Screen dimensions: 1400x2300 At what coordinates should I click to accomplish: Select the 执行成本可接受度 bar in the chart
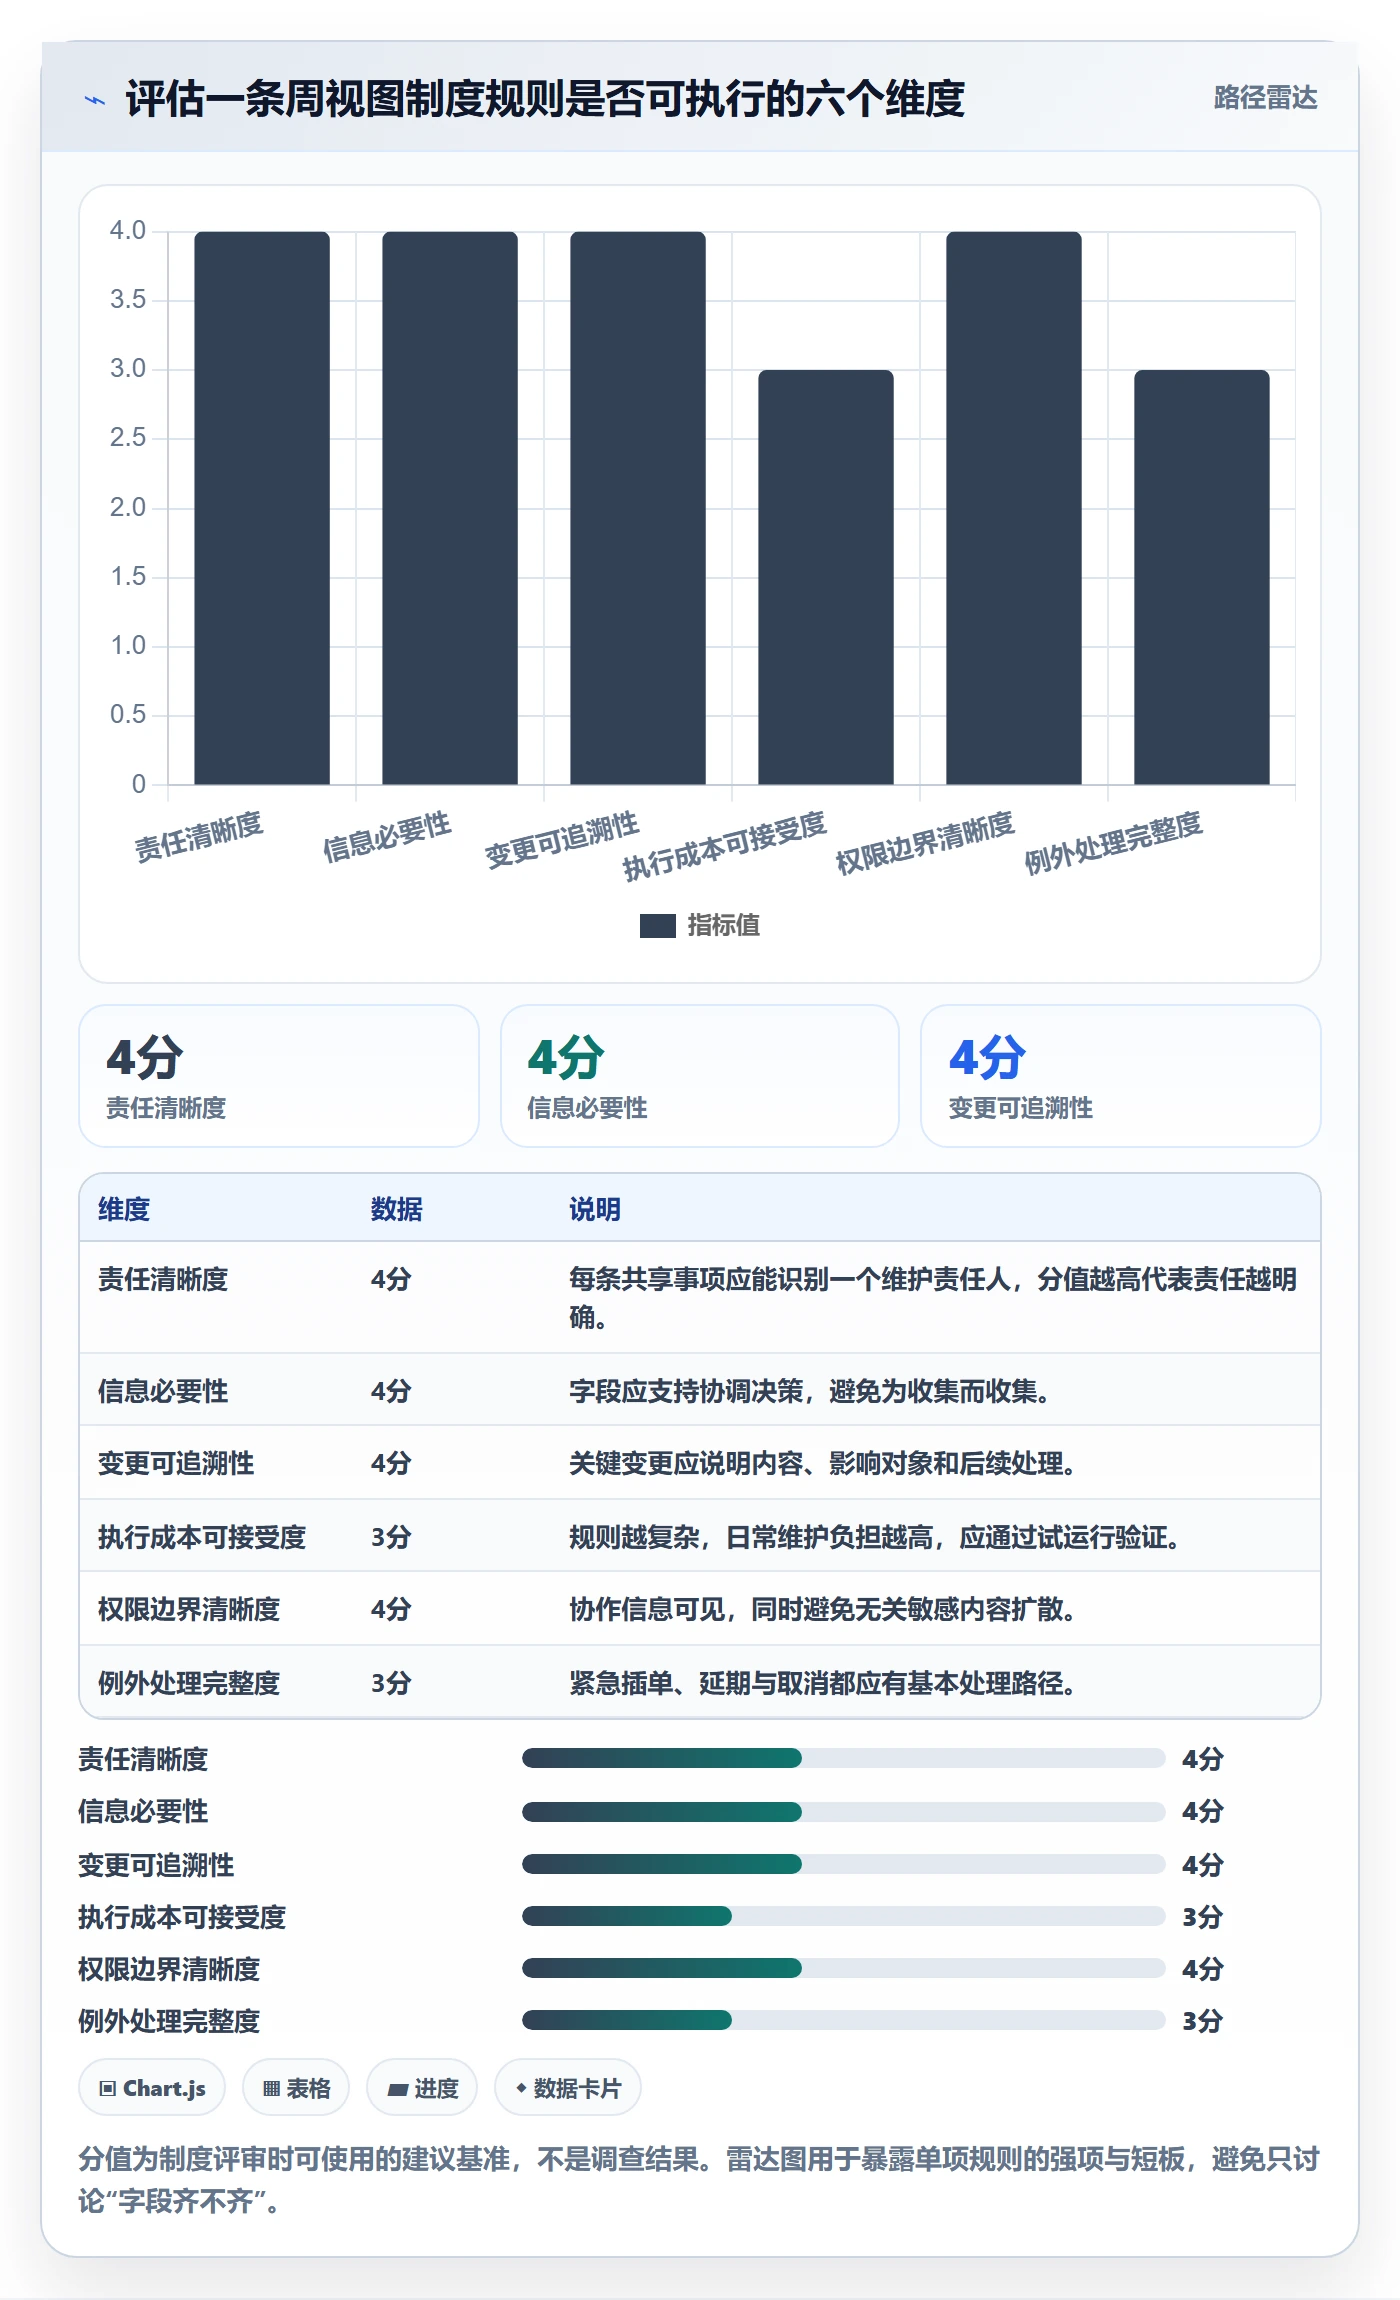826,577
